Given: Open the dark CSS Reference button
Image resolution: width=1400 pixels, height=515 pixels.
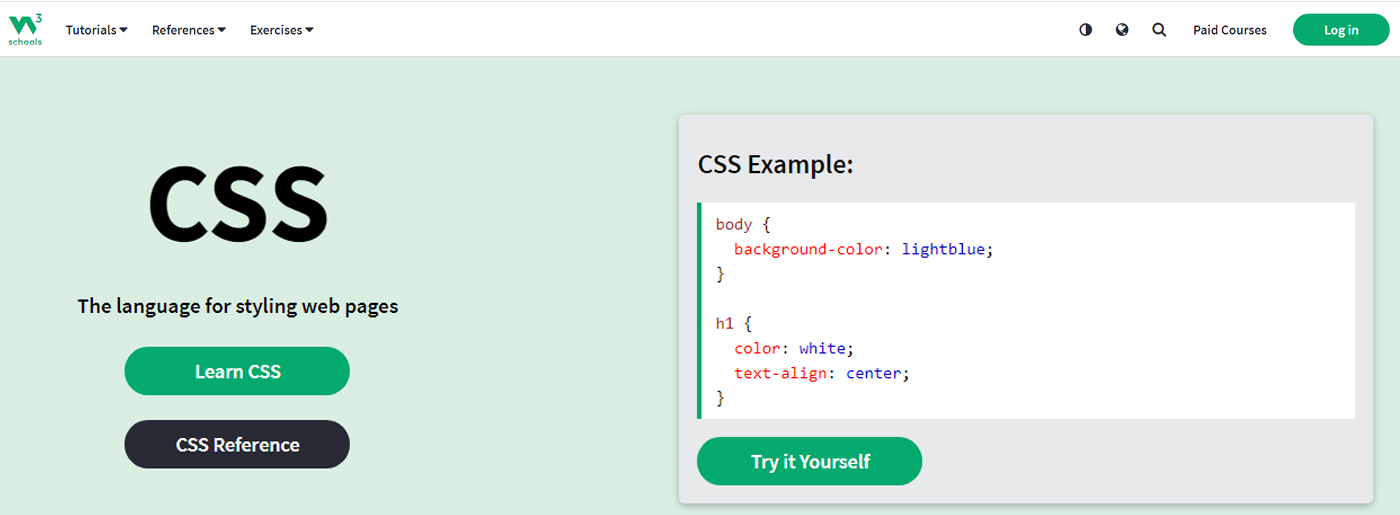Looking at the screenshot, I should click(237, 445).
